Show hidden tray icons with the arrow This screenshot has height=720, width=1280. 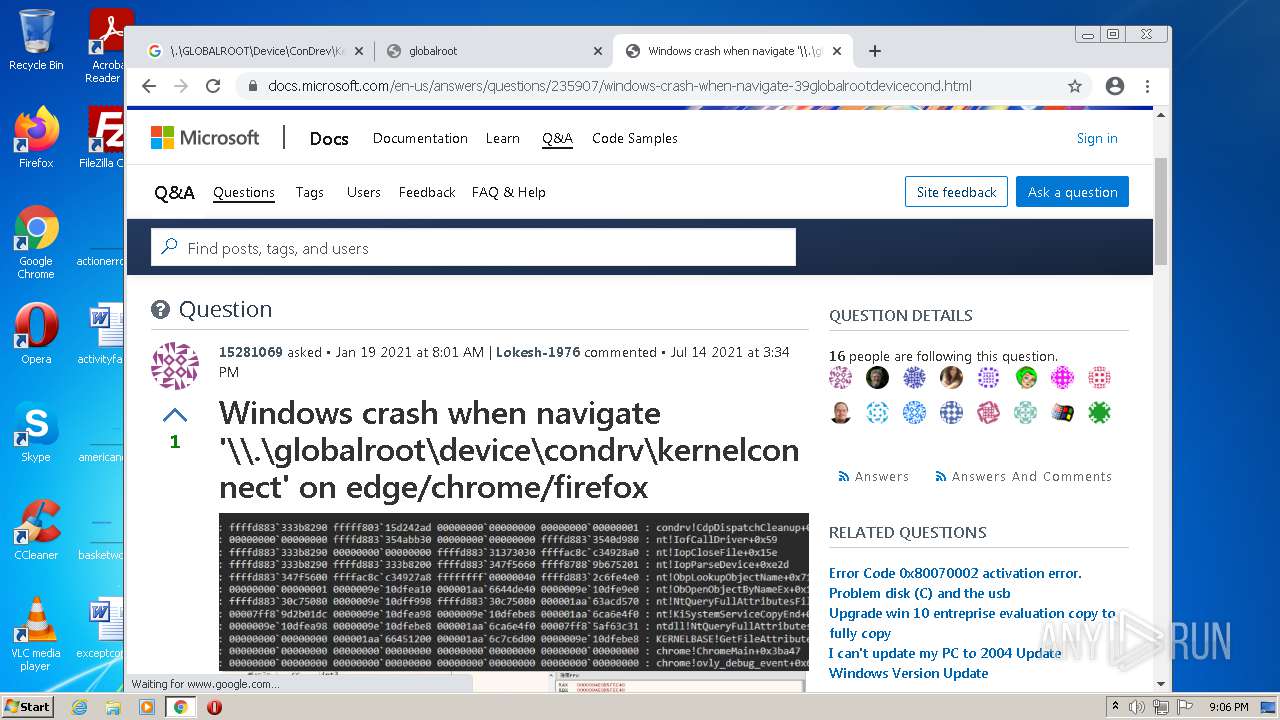pyautogui.click(x=1116, y=707)
